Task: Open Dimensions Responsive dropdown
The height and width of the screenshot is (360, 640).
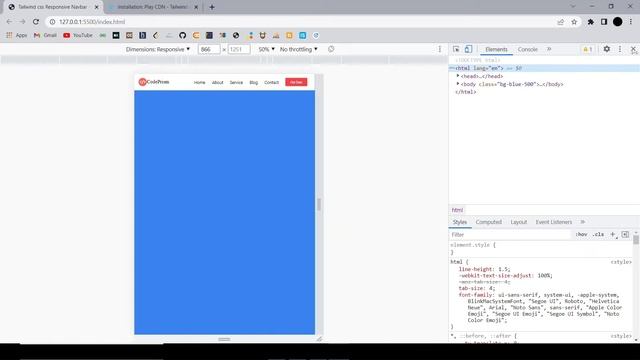Action: (158, 49)
